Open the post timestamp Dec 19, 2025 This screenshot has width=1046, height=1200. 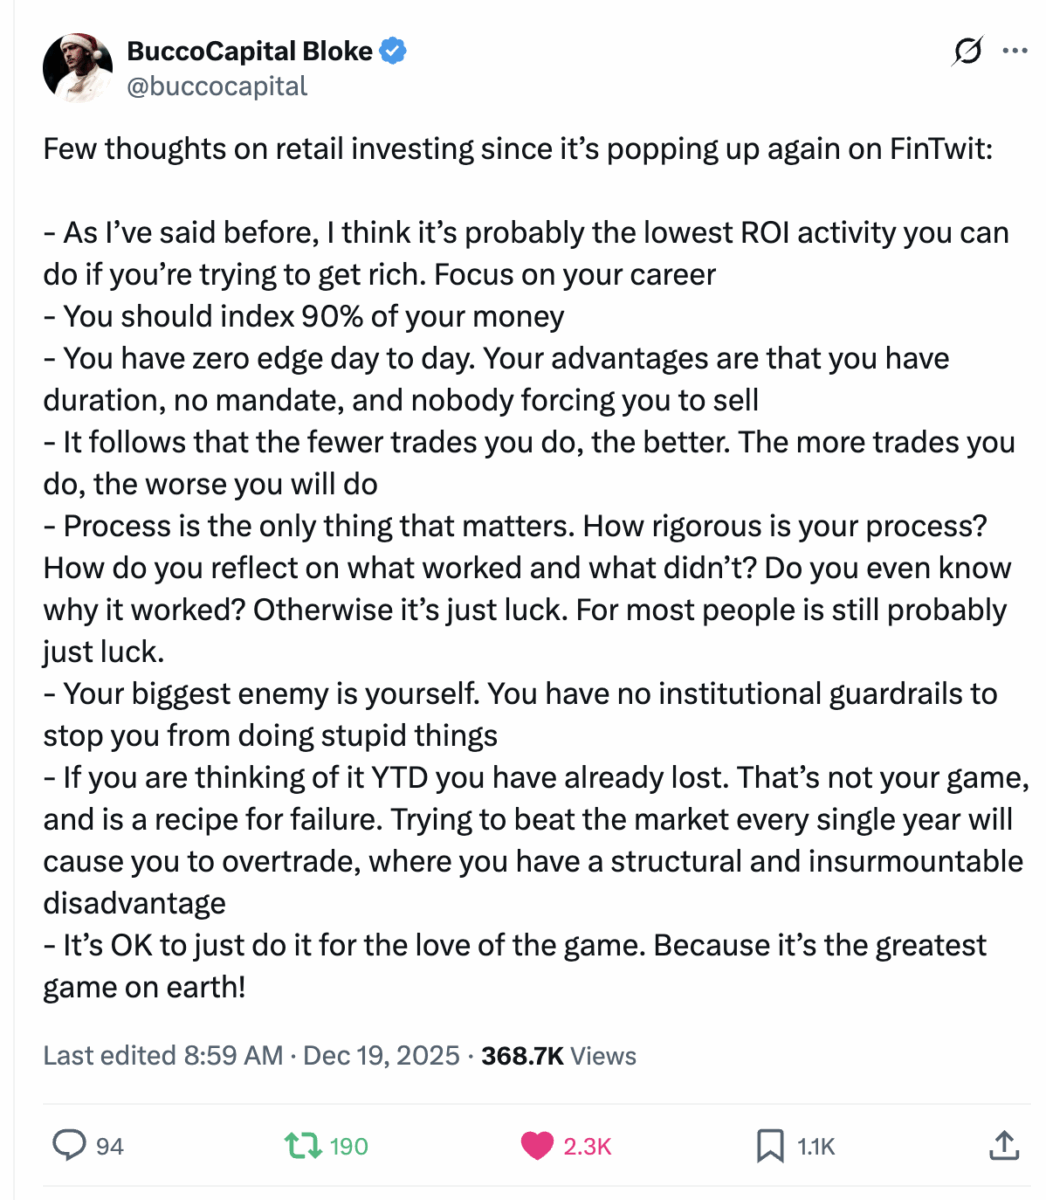(x=381, y=1055)
